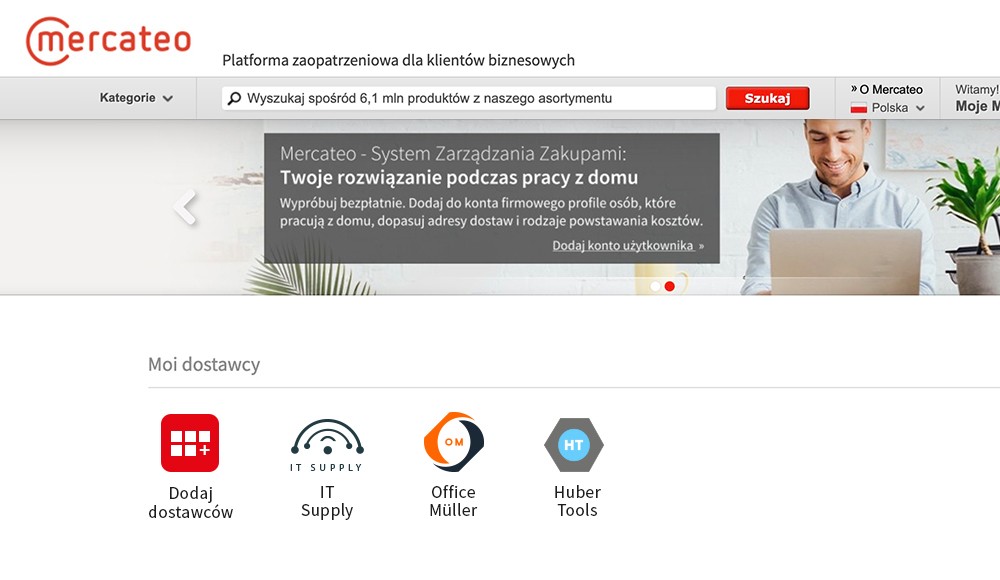This screenshot has width=1000, height=580.
Task: Go to previous banner slide arrow
Action: pyautogui.click(x=185, y=207)
